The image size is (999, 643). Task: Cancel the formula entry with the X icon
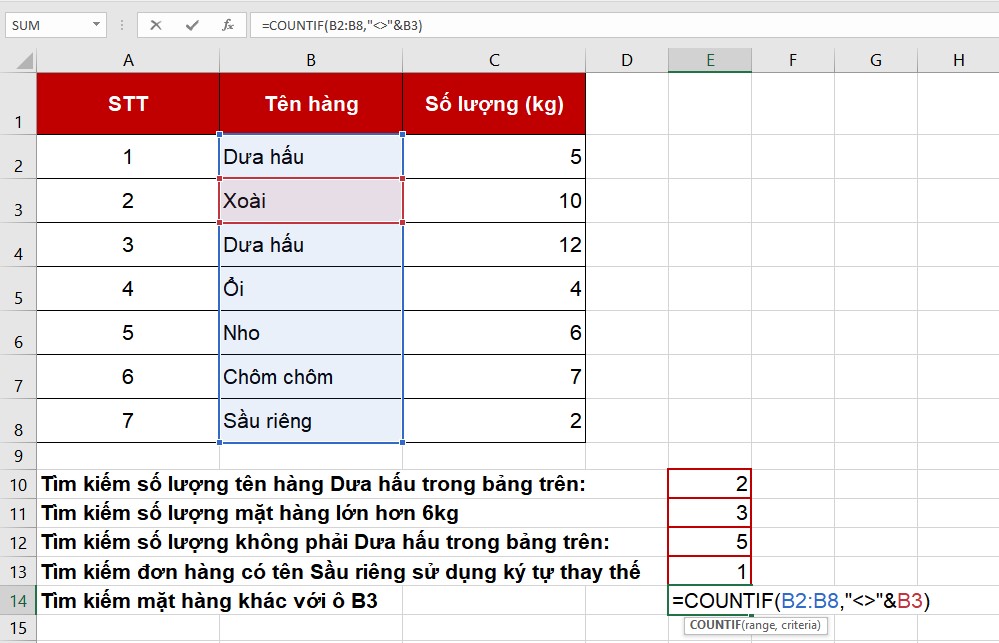(x=155, y=25)
